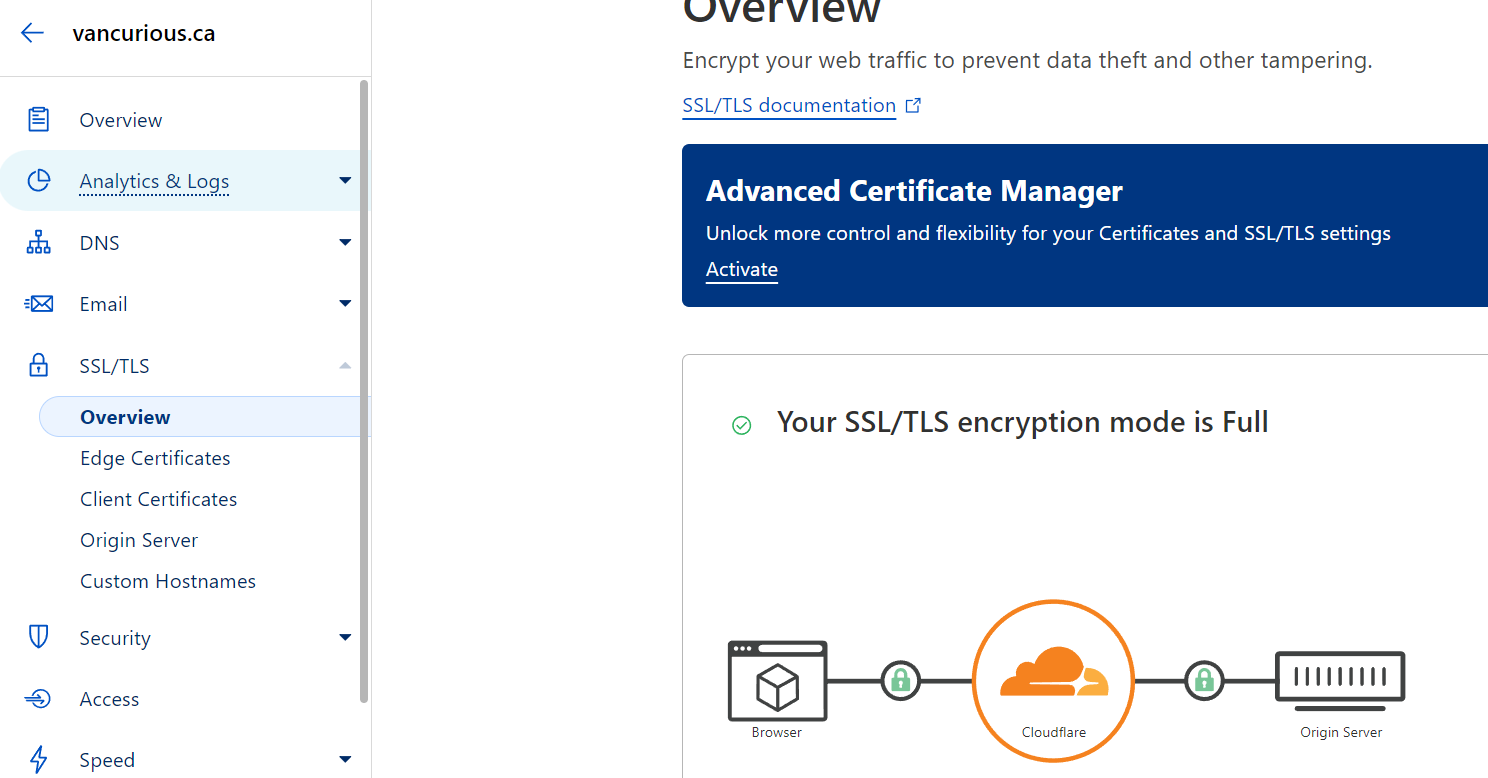The width and height of the screenshot is (1488, 778).
Task: Open Client Certificates submenu item
Action: pyautogui.click(x=158, y=499)
